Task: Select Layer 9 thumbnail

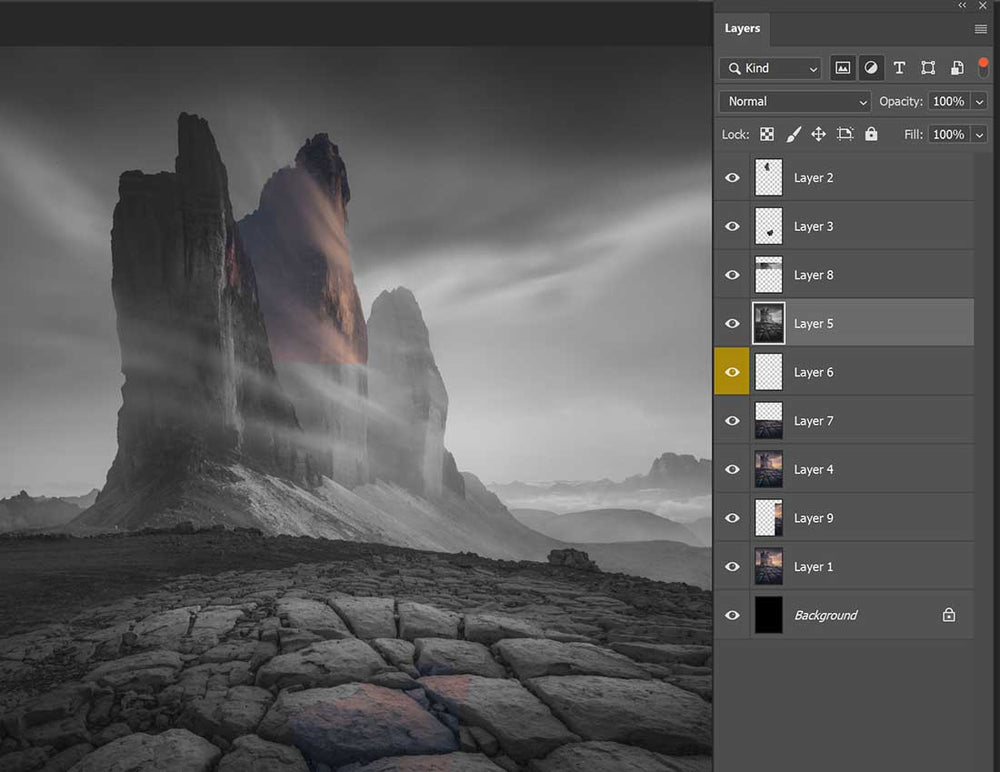Action: point(768,517)
